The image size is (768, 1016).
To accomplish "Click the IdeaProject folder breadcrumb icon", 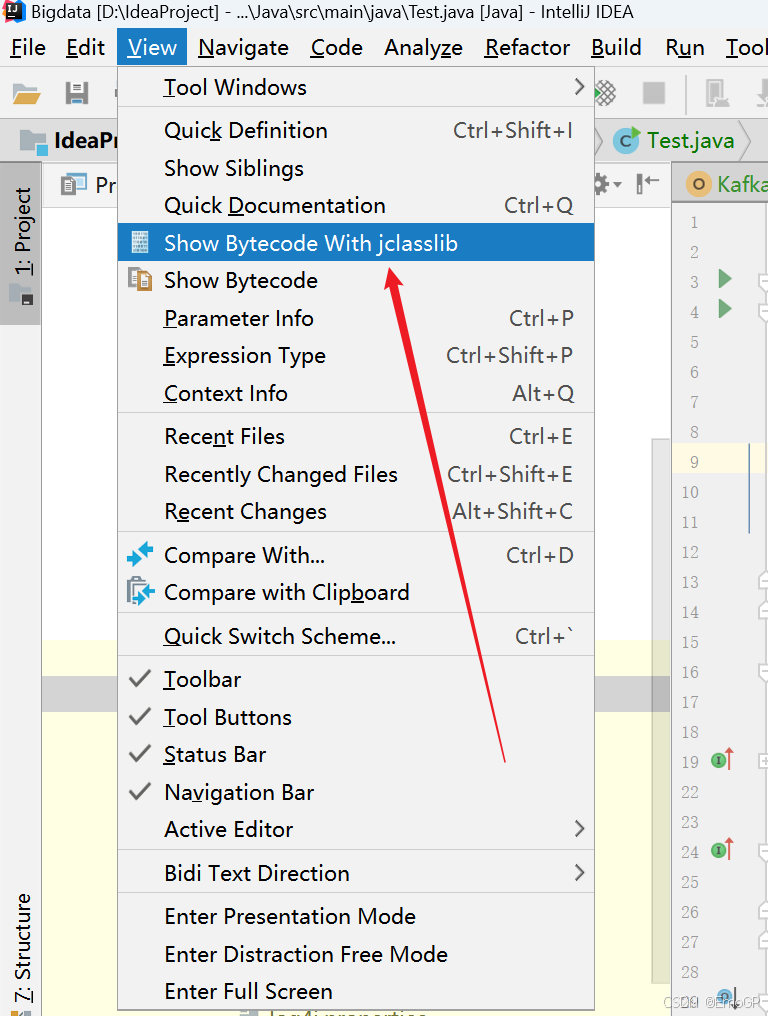I will click(33, 142).
